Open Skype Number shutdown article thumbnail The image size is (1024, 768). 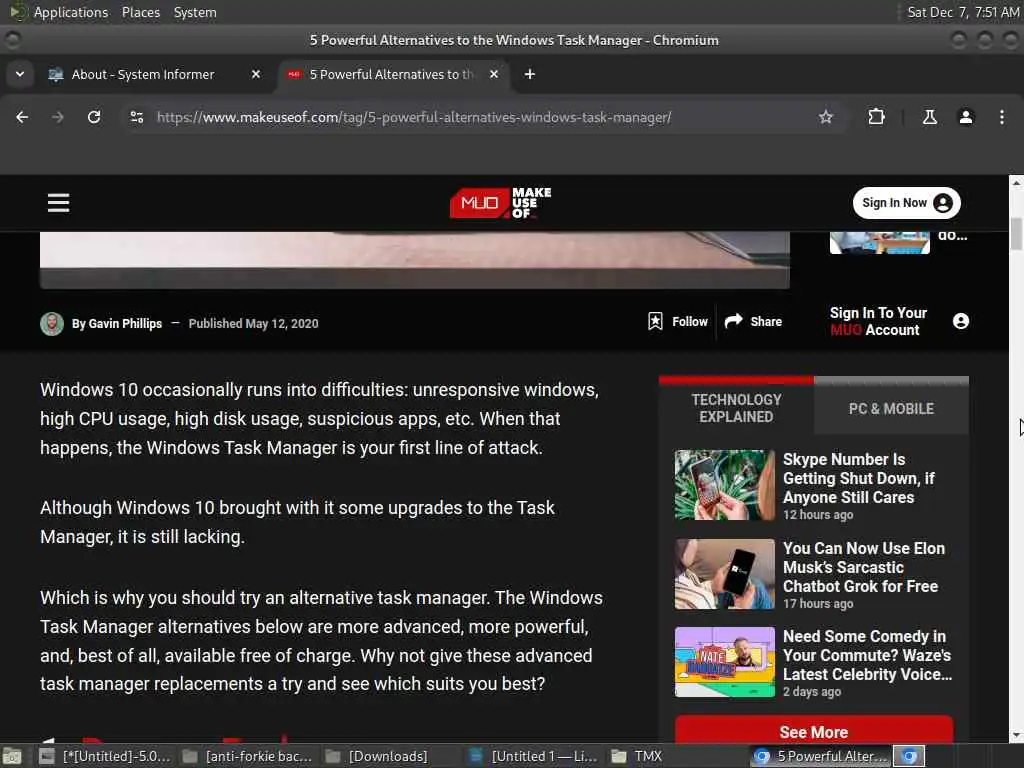pyautogui.click(x=724, y=485)
